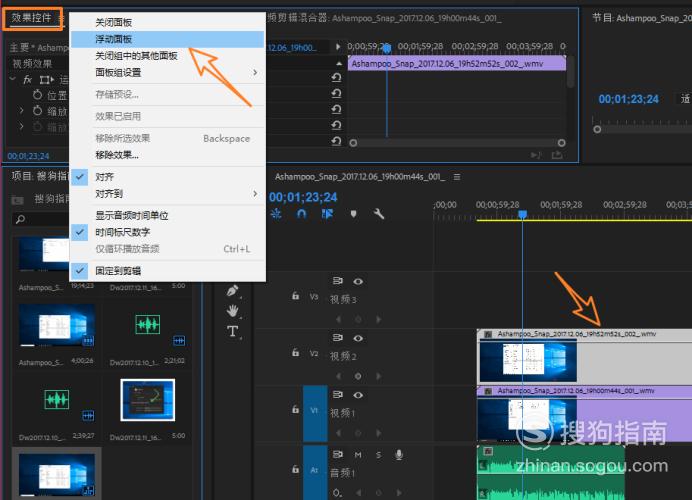Go to next keyframe on 视频2 track
The width and height of the screenshot is (692, 500).
[x=378, y=376]
